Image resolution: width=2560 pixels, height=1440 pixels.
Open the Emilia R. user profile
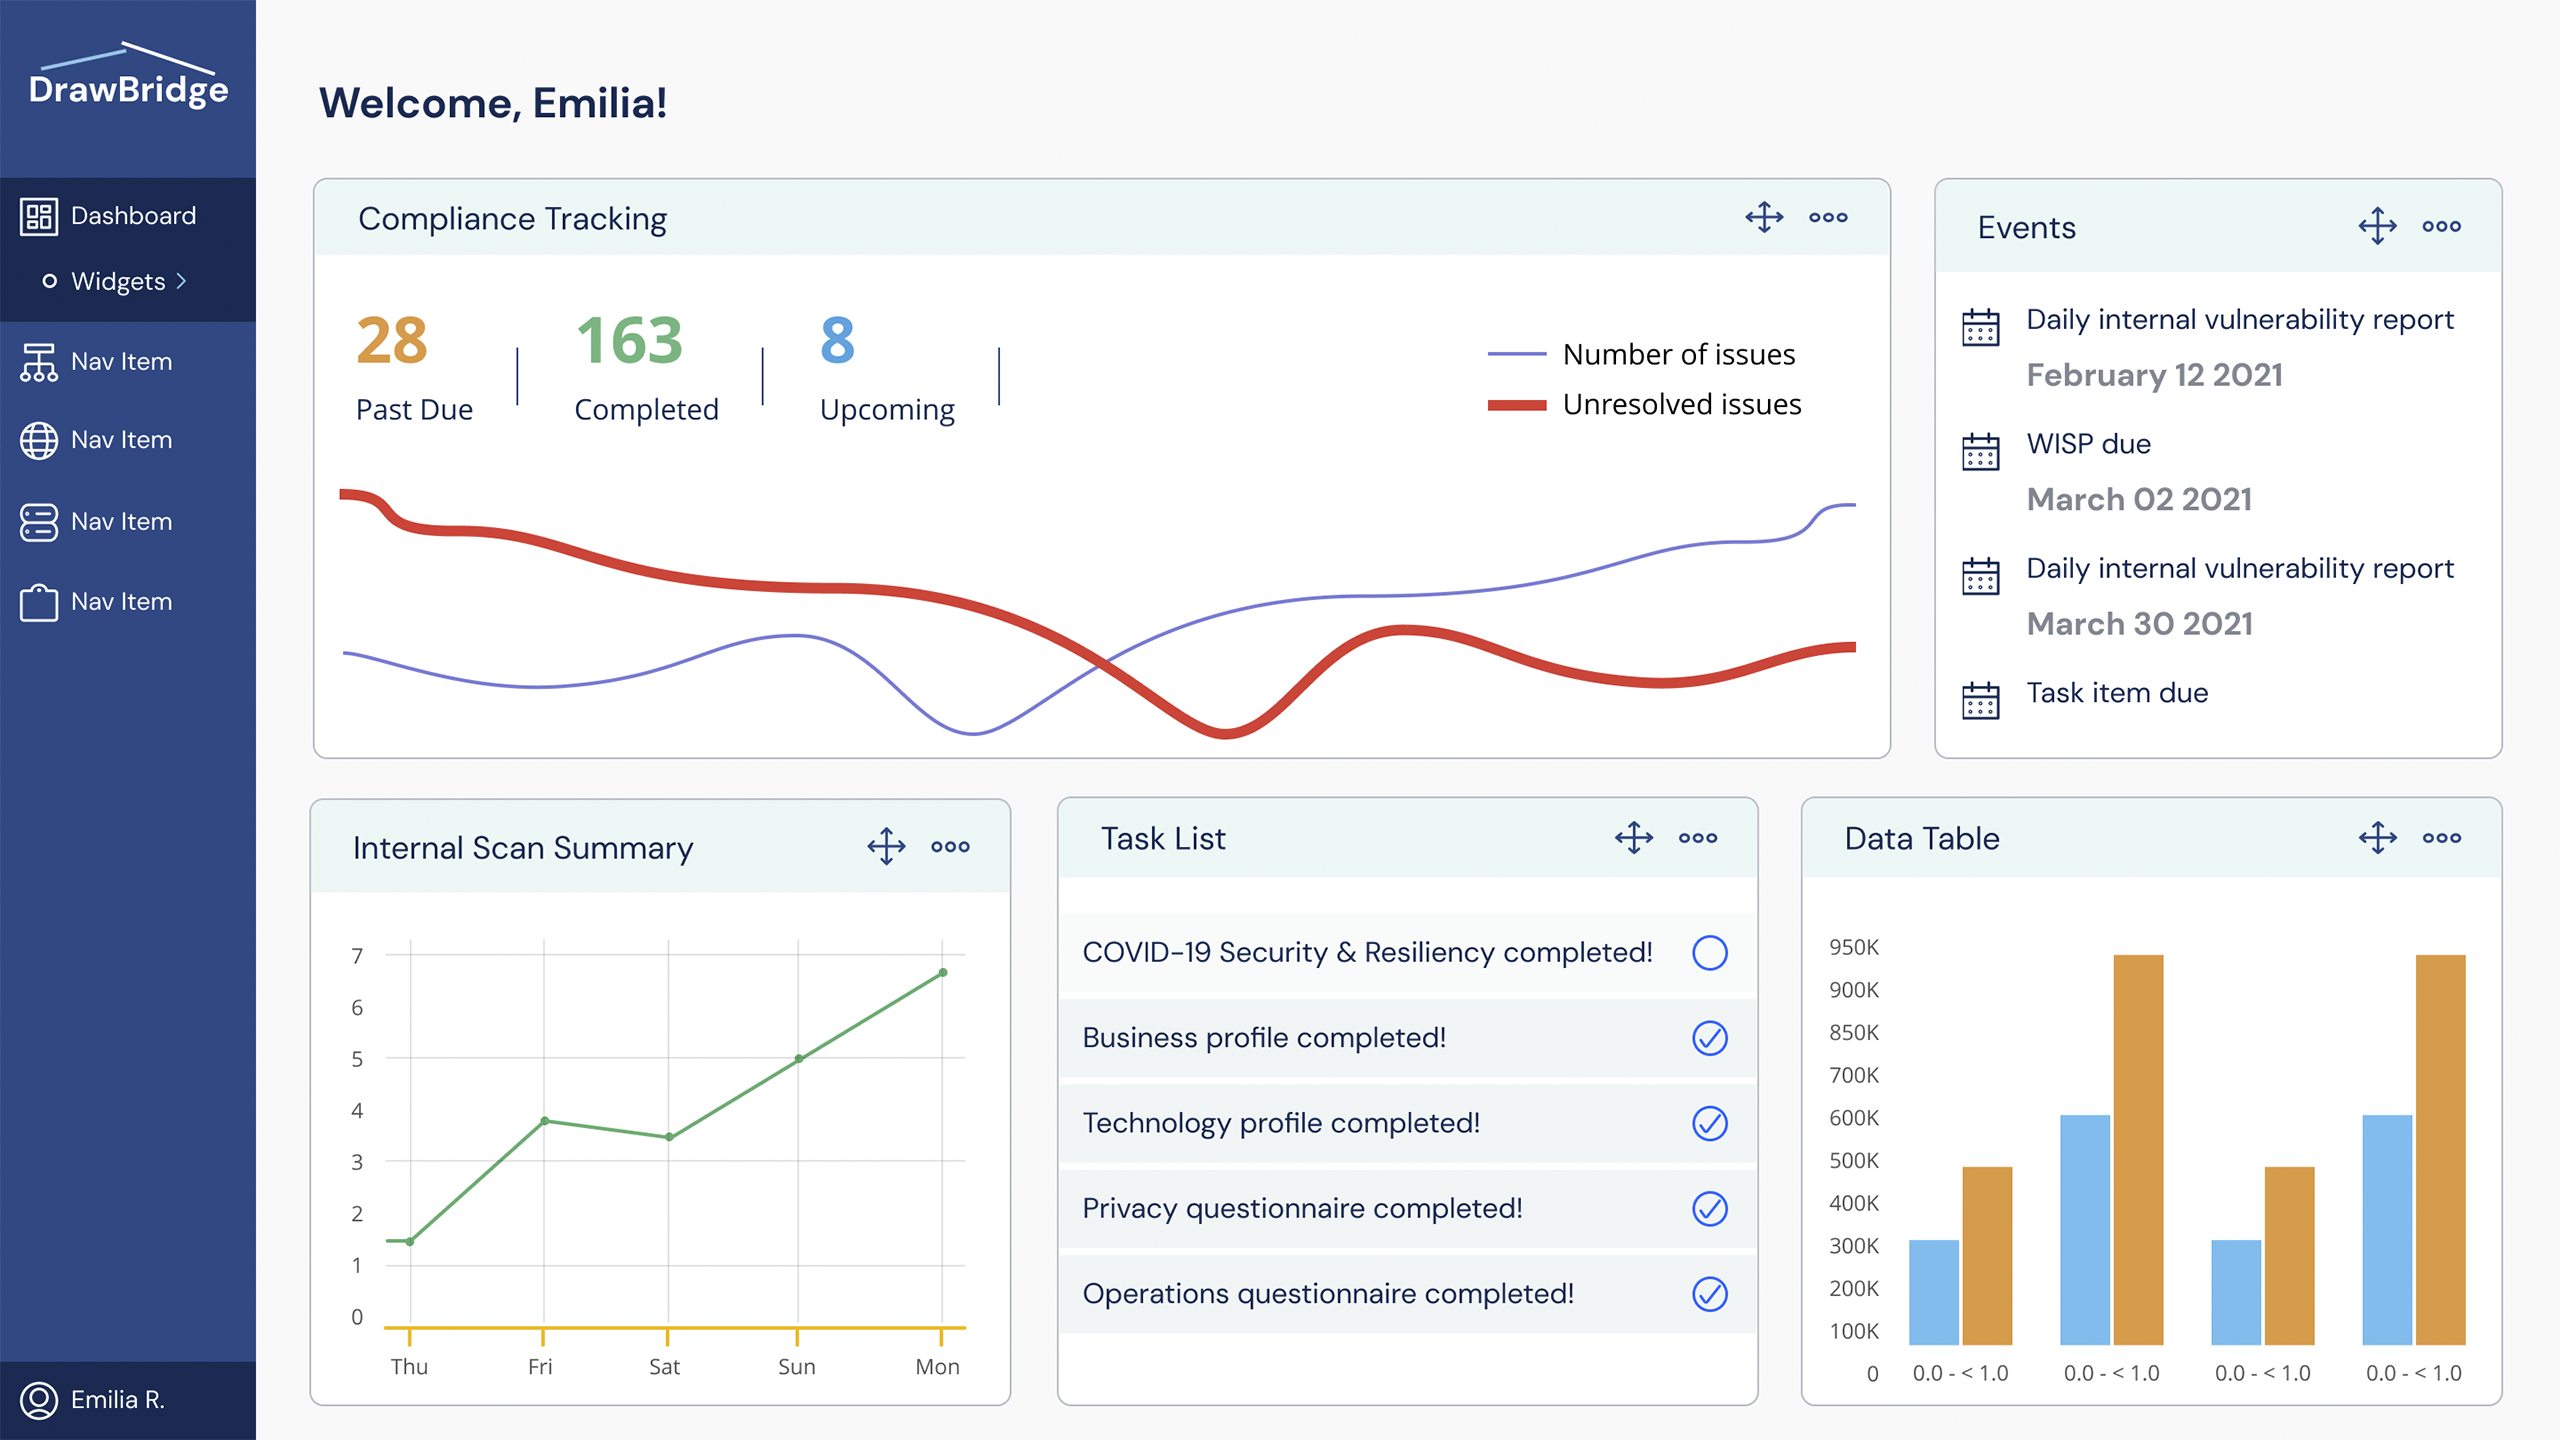click(128, 1400)
